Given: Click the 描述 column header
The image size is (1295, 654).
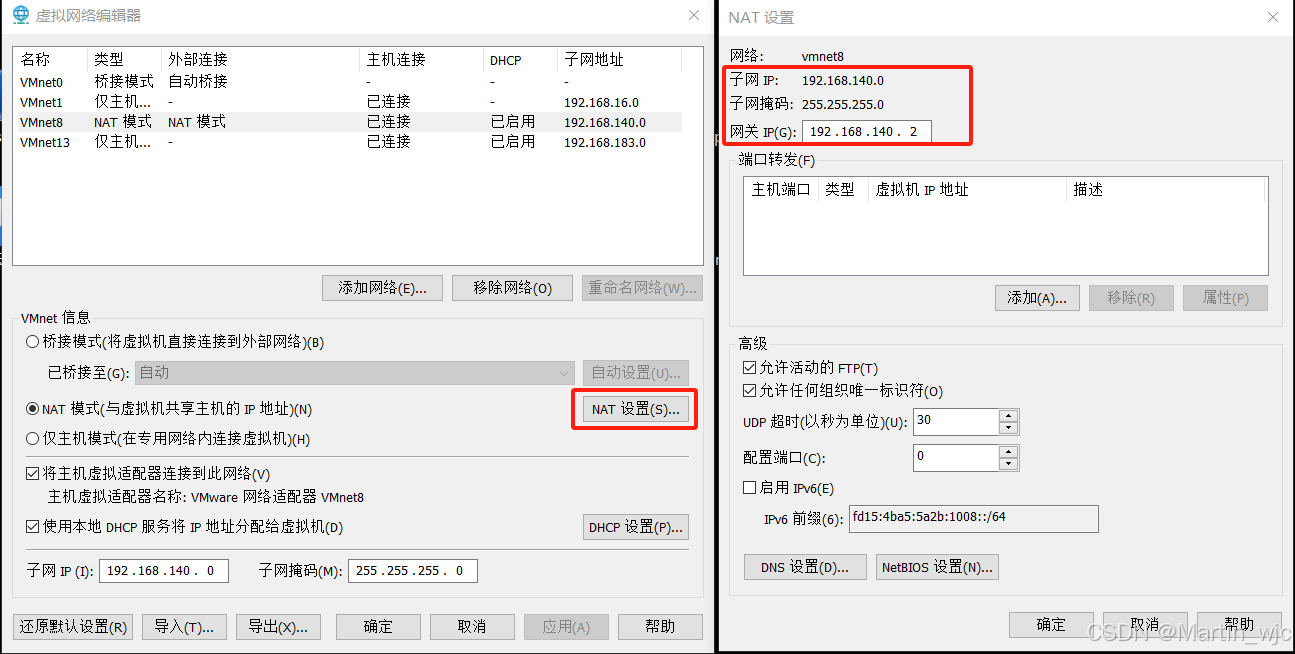Looking at the screenshot, I should point(1166,190).
